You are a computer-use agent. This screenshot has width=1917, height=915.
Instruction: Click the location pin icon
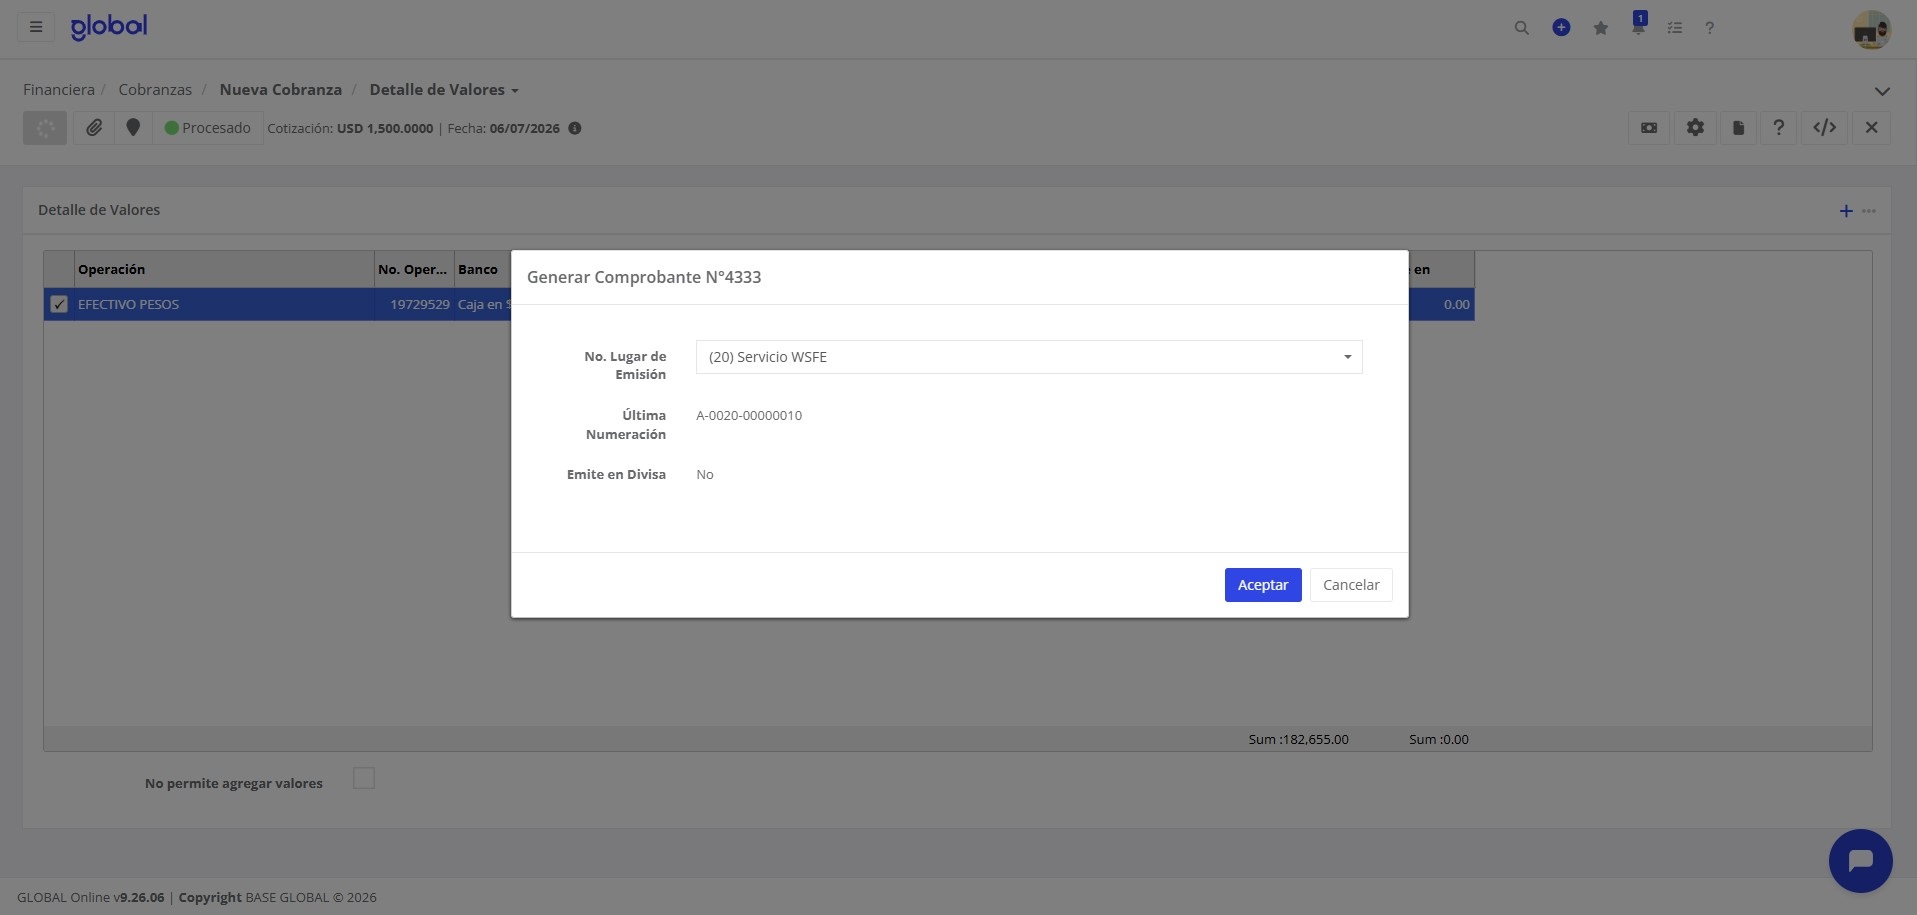click(x=133, y=128)
